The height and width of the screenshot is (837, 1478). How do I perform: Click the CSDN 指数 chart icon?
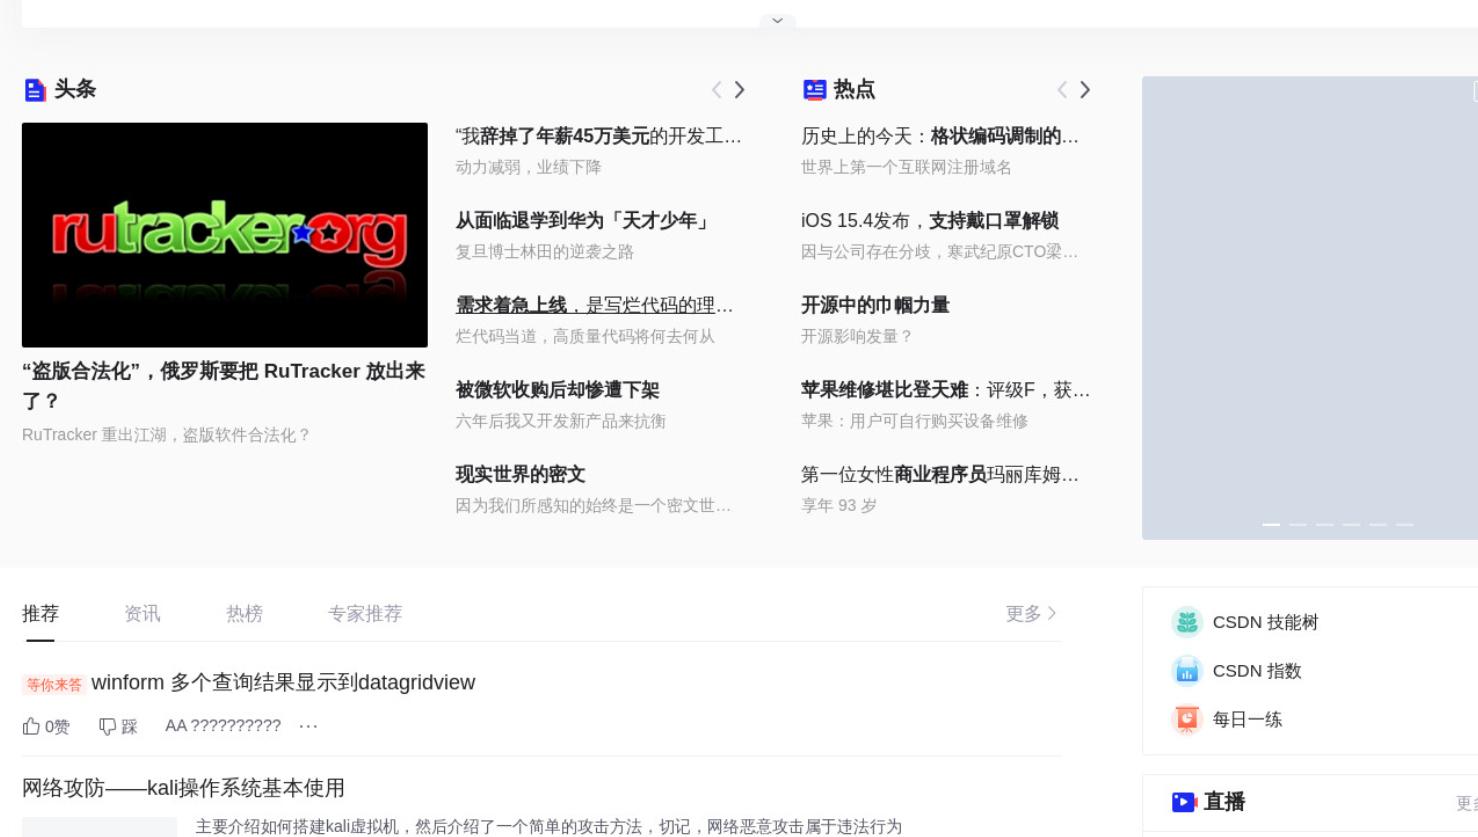pyautogui.click(x=1187, y=671)
